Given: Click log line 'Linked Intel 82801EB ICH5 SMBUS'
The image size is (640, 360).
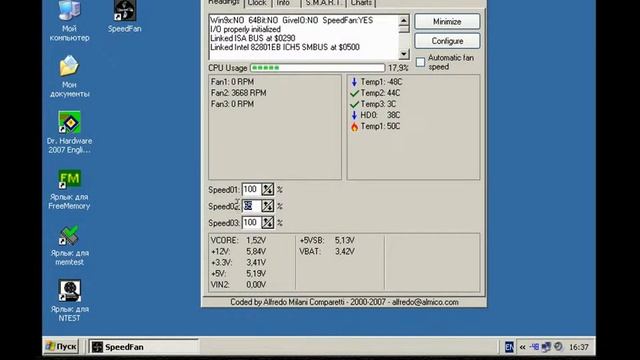Looking at the screenshot, I should pos(285,47).
